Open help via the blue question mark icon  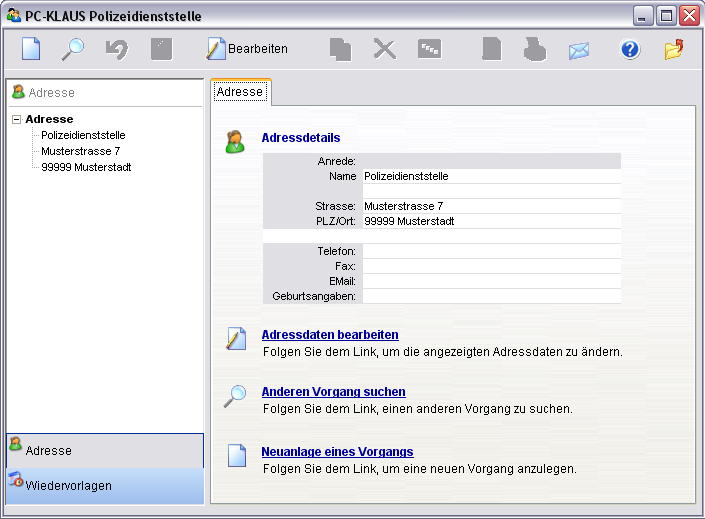point(629,49)
